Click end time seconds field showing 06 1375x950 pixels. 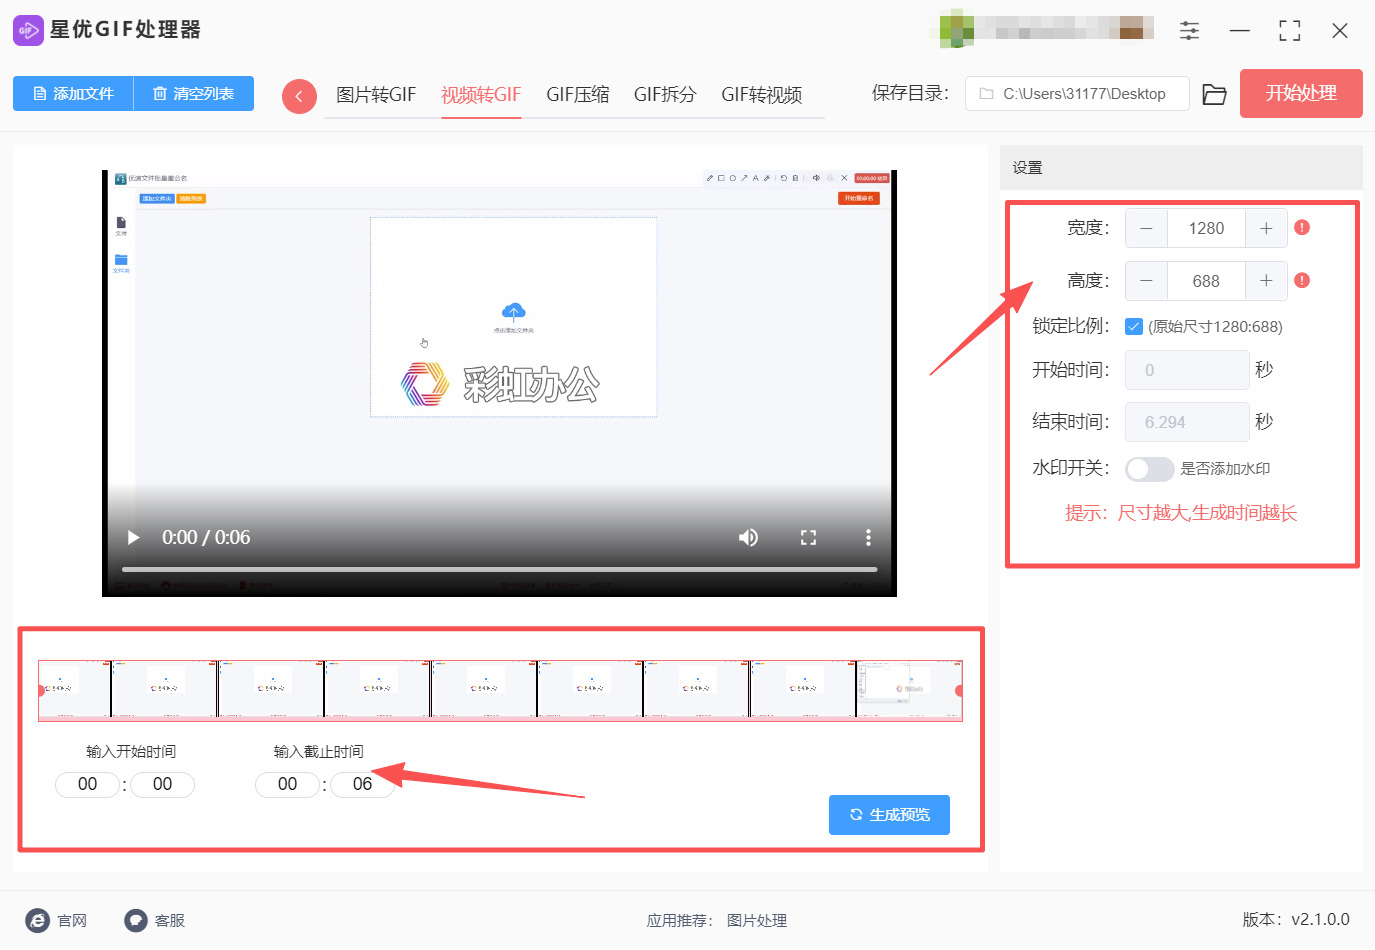362,785
